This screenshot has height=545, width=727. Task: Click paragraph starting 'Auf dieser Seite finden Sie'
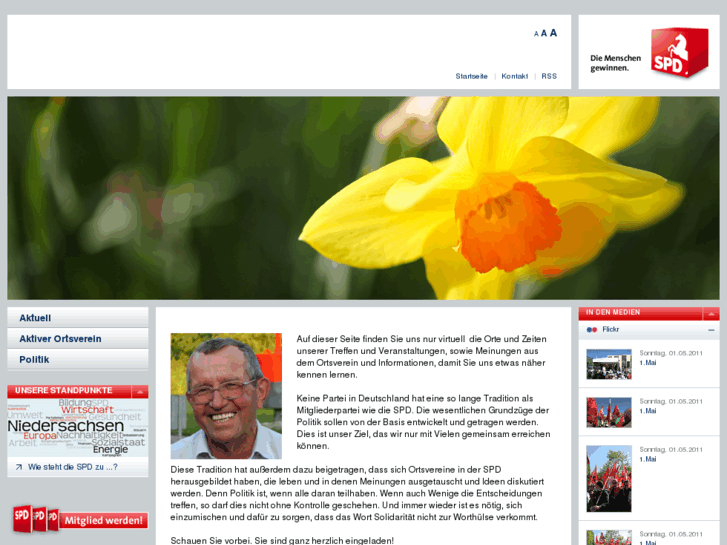click(x=421, y=357)
